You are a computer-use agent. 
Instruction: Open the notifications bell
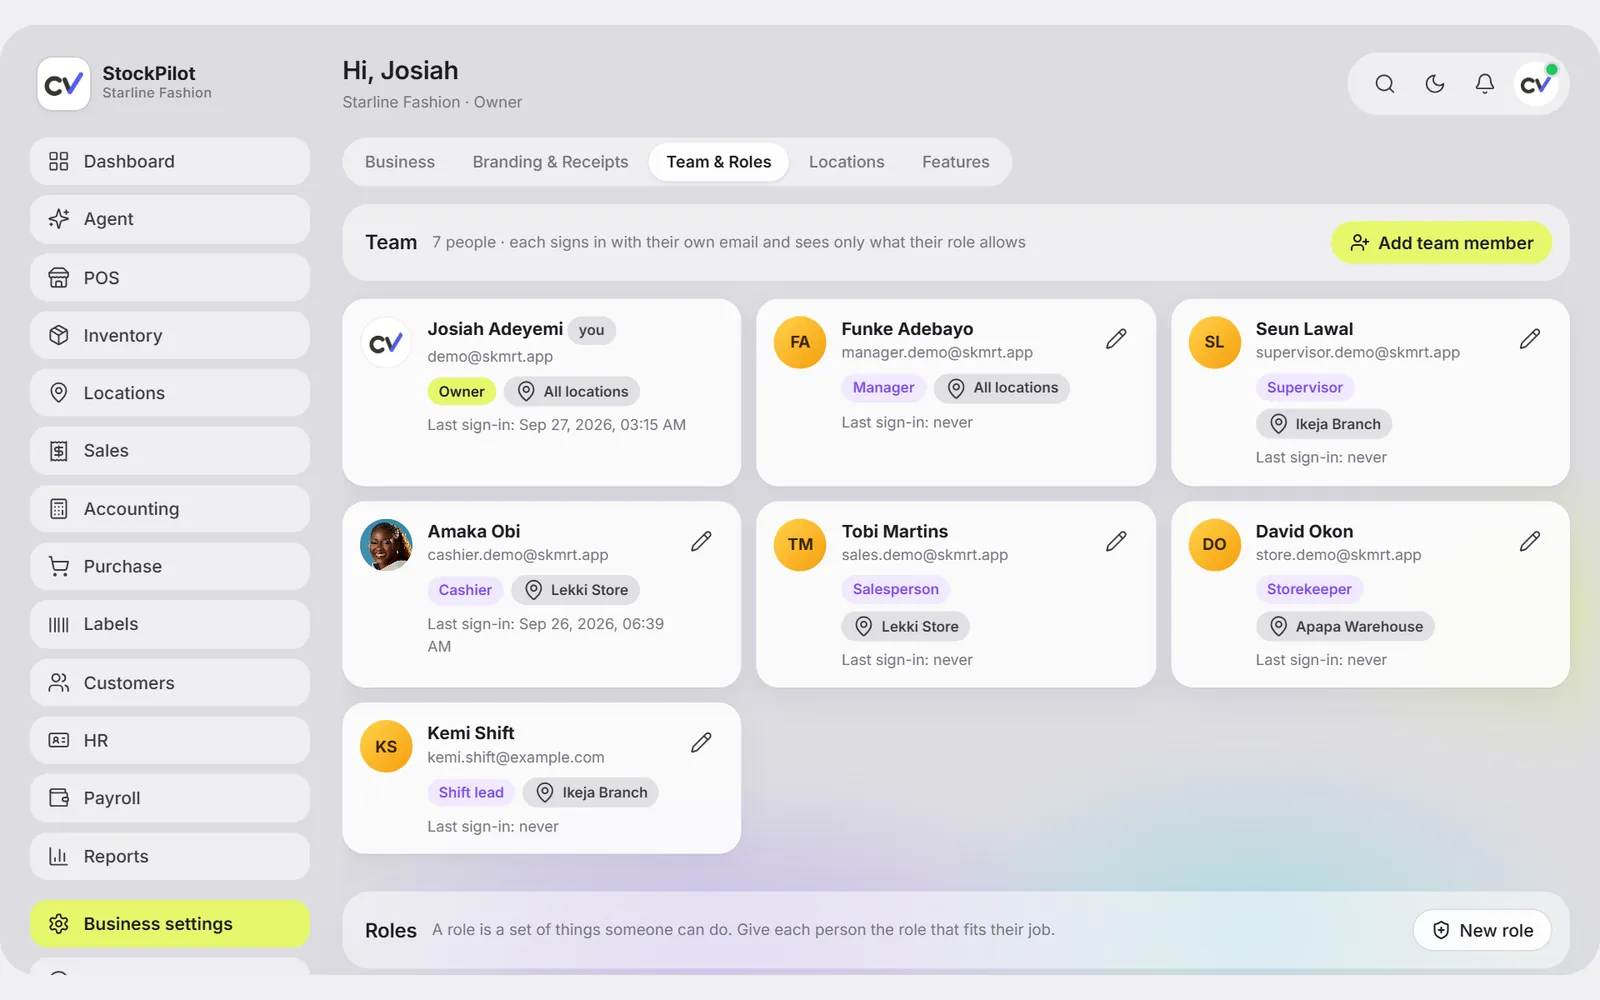point(1485,84)
